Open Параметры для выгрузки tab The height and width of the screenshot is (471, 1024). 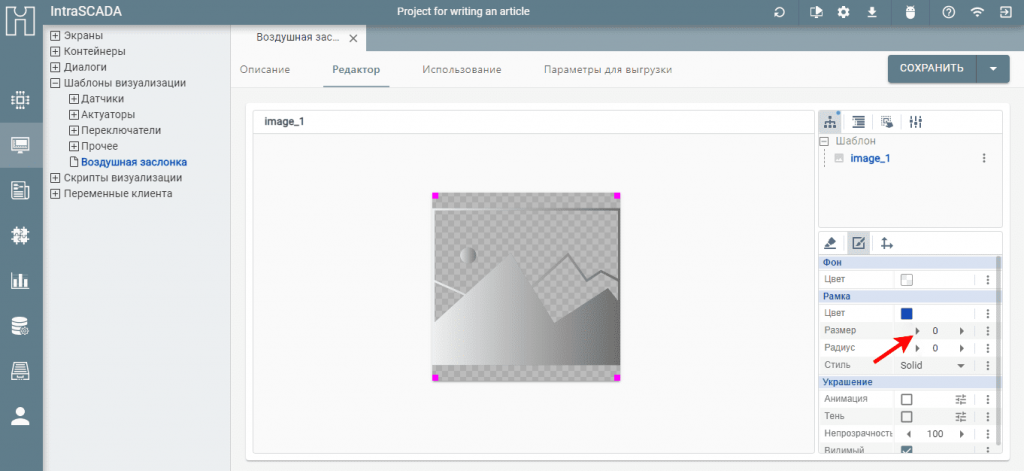[x=608, y=69]
